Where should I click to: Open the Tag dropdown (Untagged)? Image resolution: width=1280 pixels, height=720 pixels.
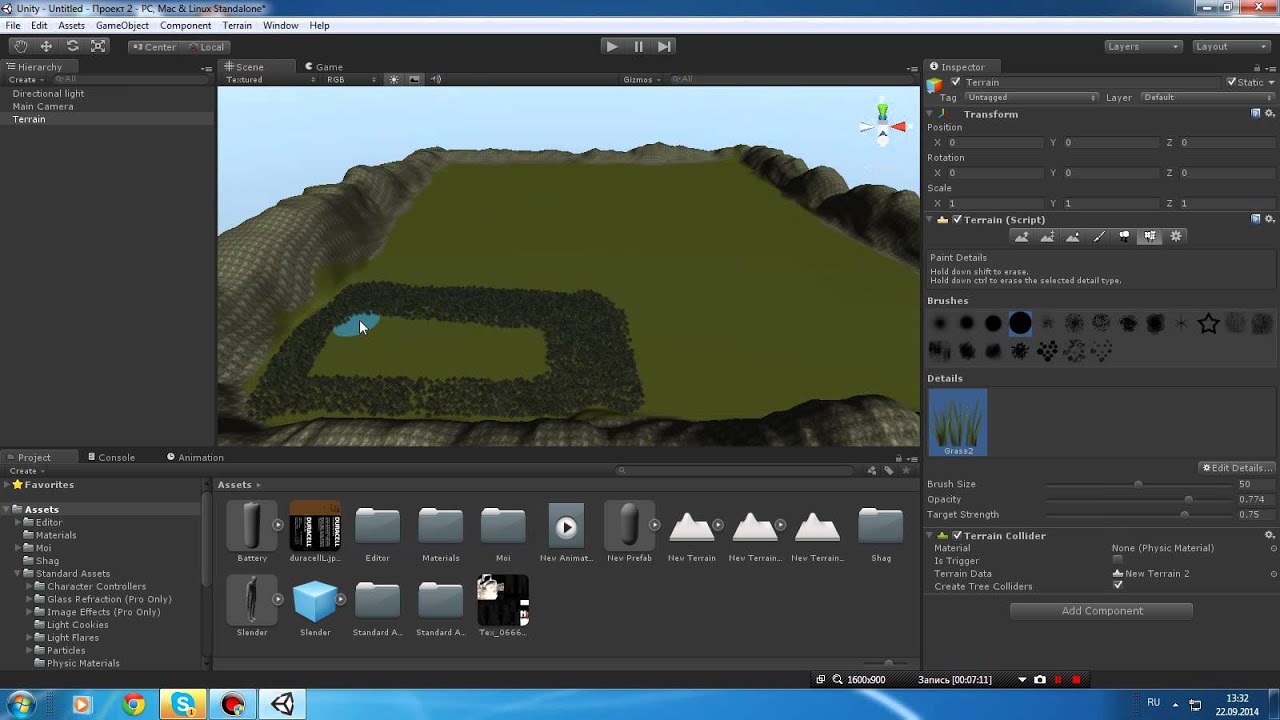(x=1031, y=97)
